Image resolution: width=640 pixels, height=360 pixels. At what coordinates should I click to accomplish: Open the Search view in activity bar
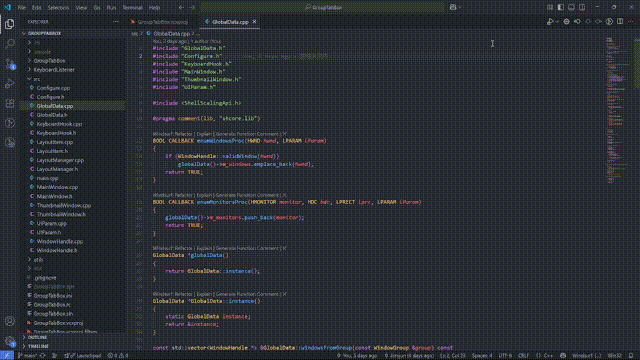click(x=10, y=44)
